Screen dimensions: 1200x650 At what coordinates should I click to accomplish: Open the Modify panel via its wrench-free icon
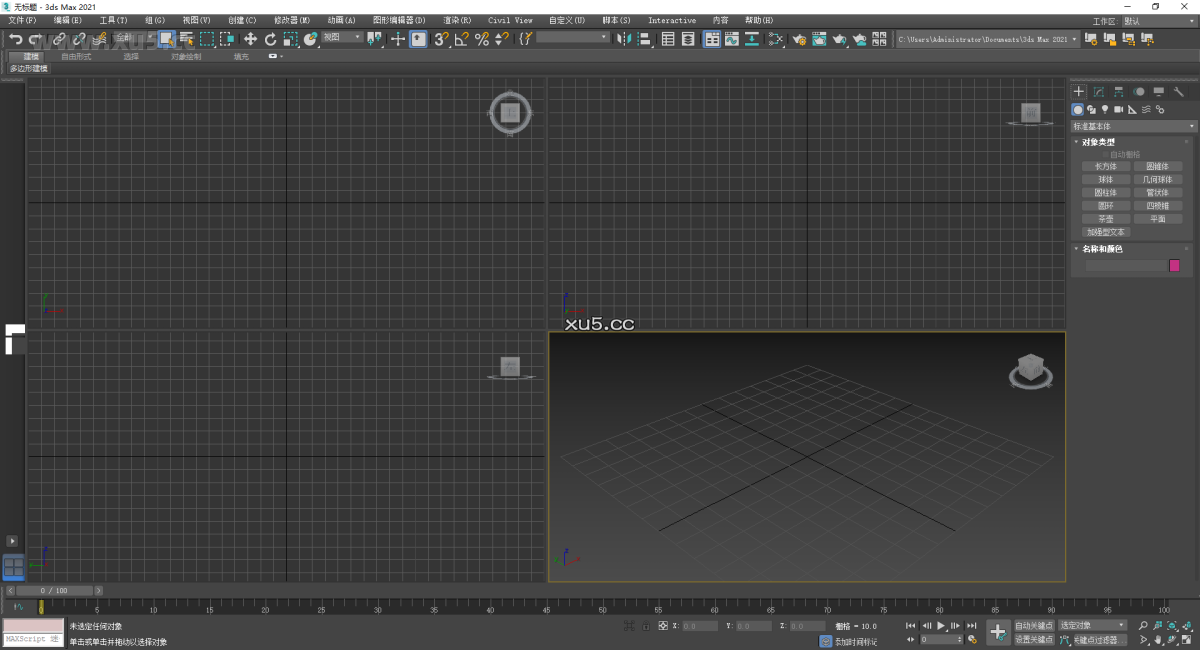(x=1098, y=92)
